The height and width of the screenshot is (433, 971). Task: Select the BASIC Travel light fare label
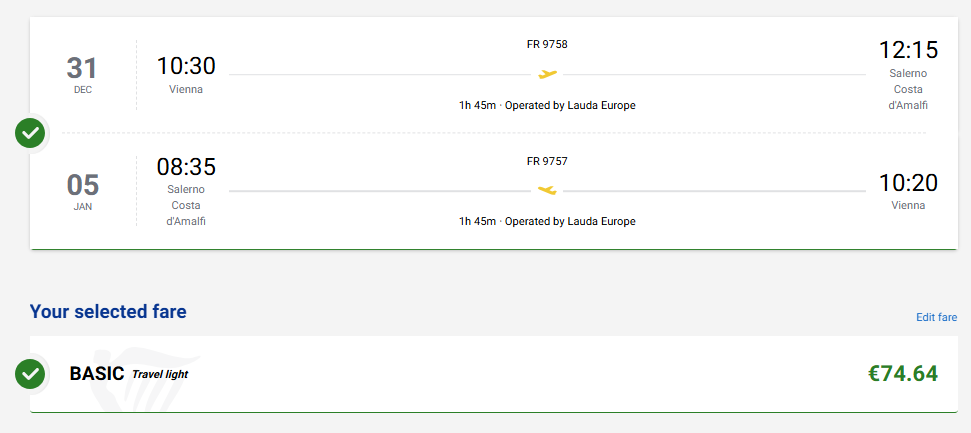pyautogui.click(x=128, y=374)
